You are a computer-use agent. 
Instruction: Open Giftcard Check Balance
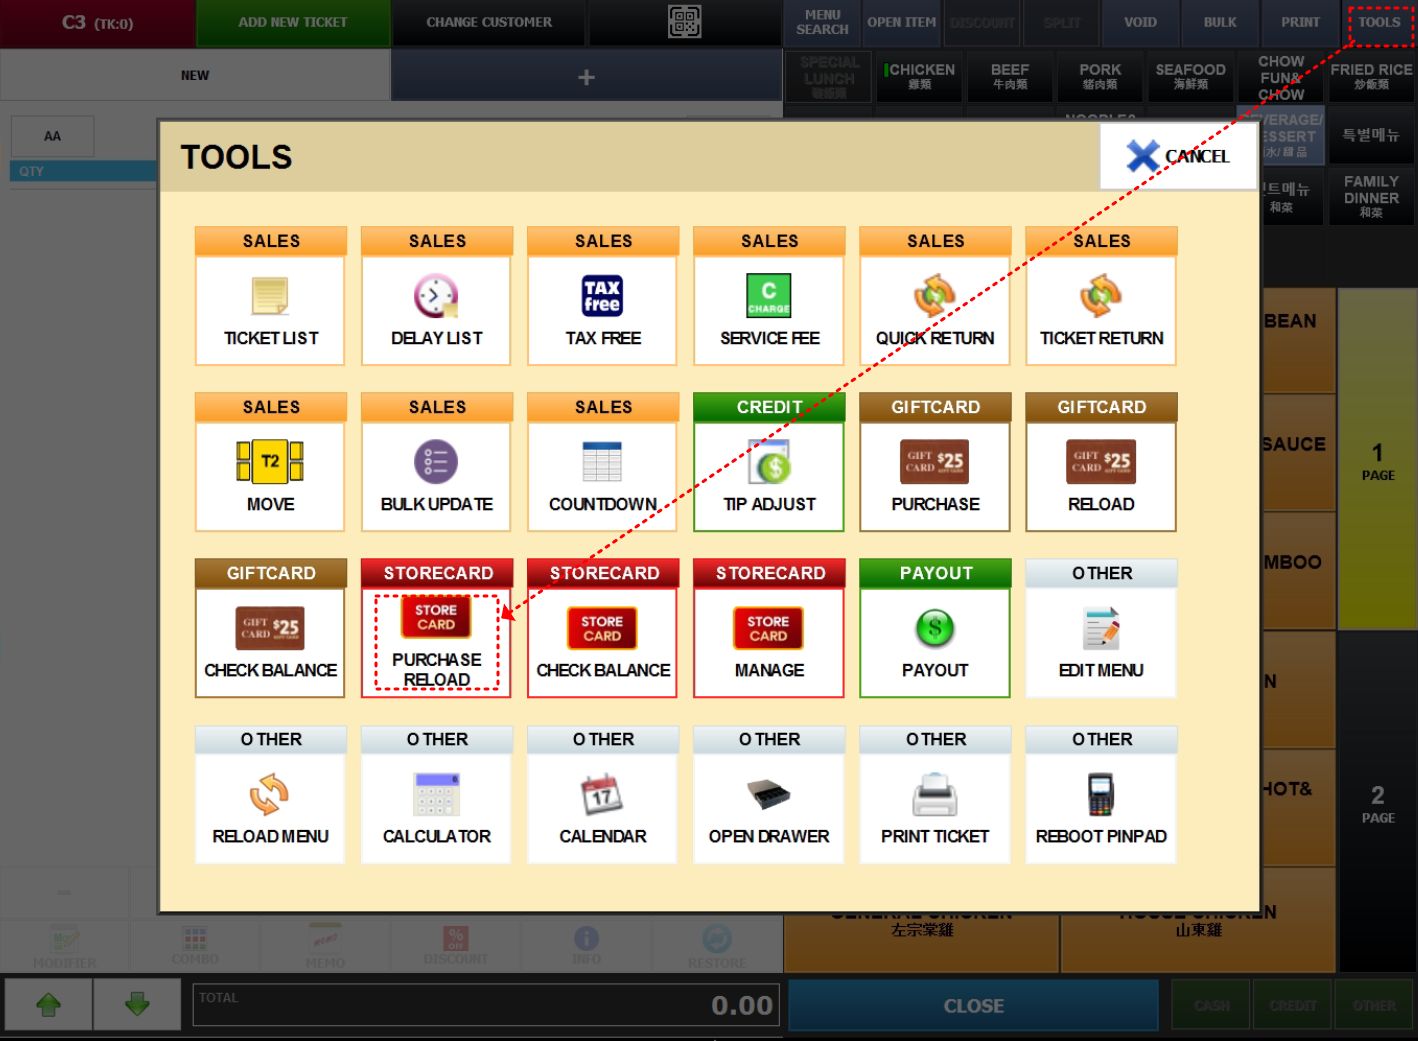[x=270, y=642]
